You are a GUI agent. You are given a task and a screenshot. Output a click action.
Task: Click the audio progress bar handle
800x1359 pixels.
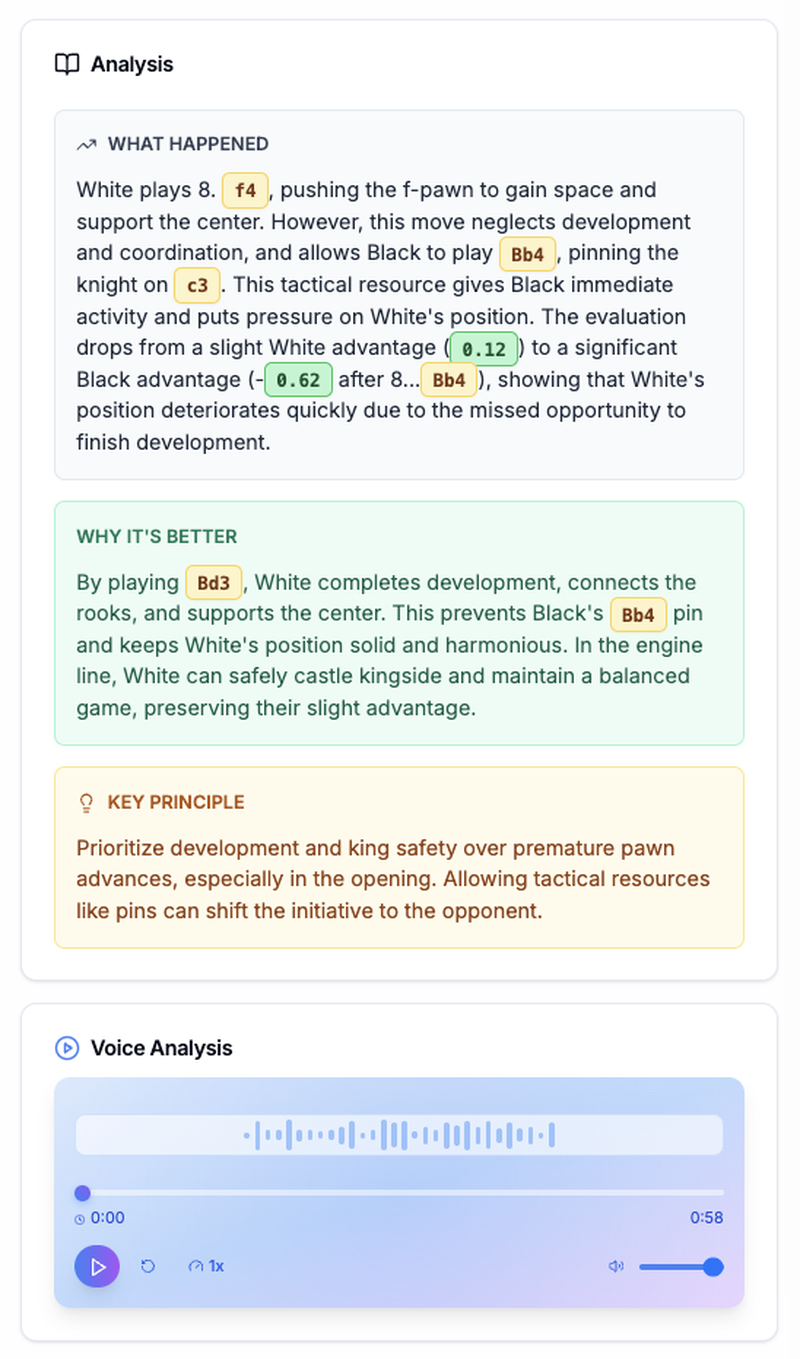pyautogui.click(x=83, y=1193)
